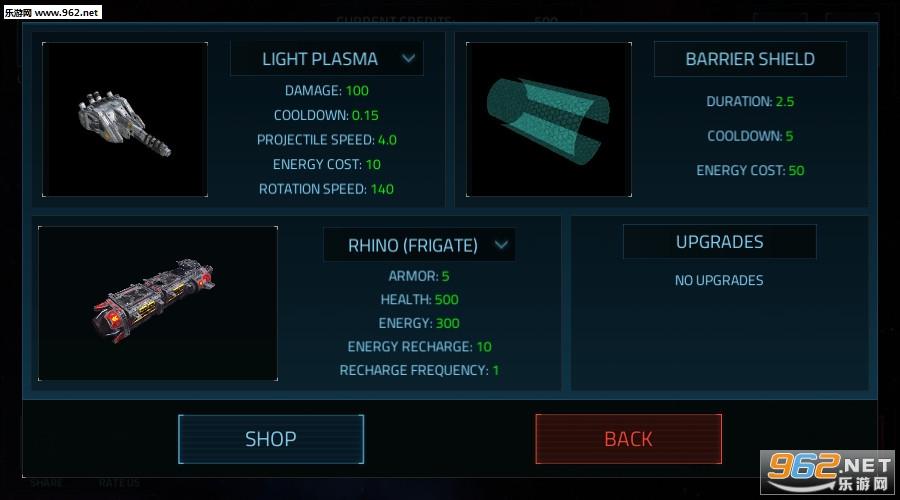Click the shield Duration stat line

(x=750, y=101)
